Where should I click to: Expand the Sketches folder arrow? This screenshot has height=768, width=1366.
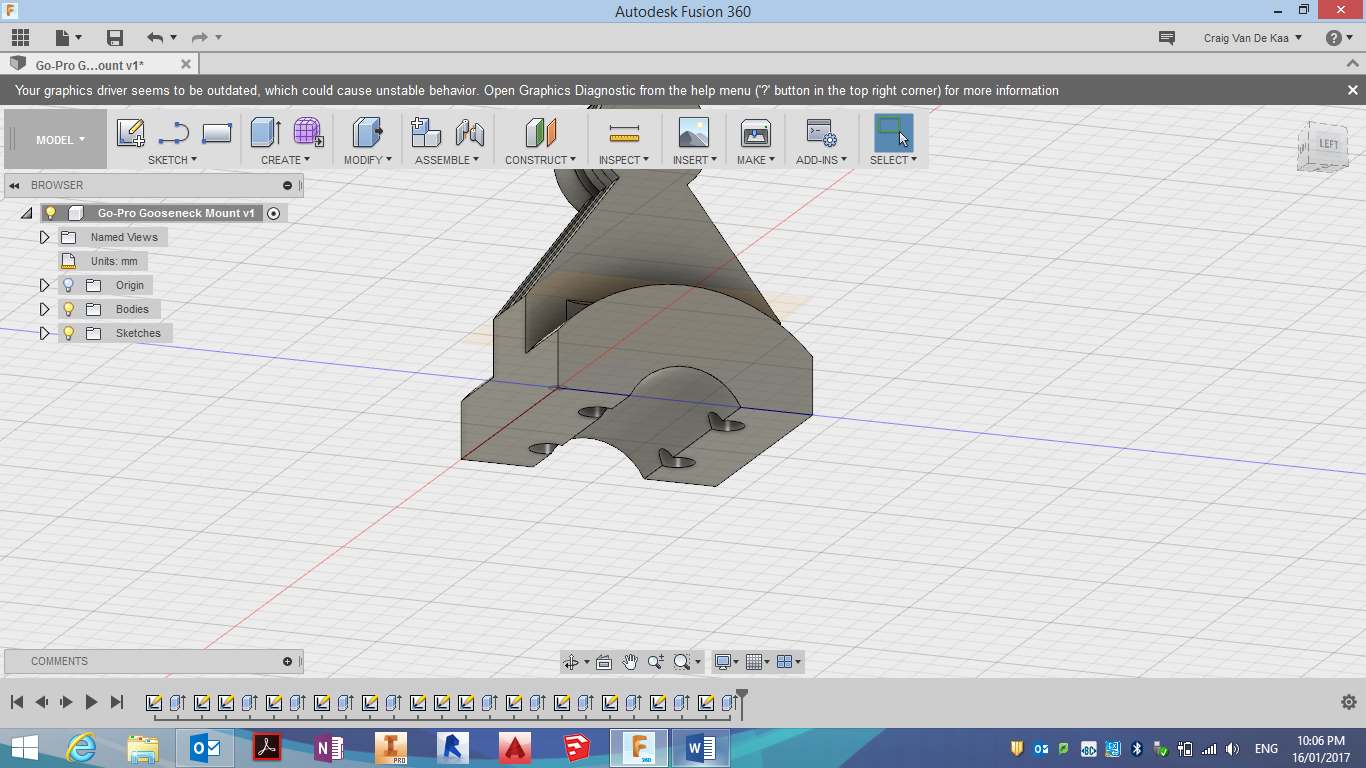44,333
